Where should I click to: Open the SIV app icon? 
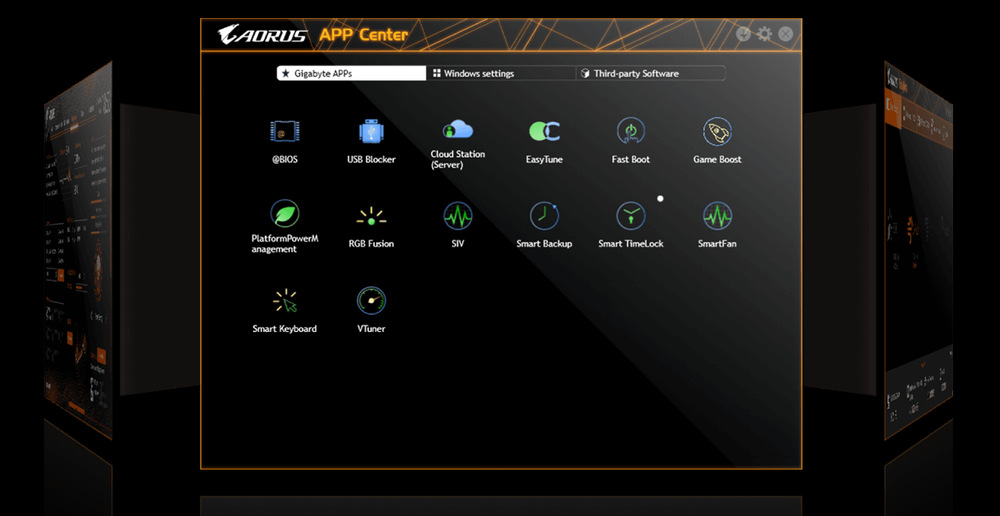tap(458, 216)
